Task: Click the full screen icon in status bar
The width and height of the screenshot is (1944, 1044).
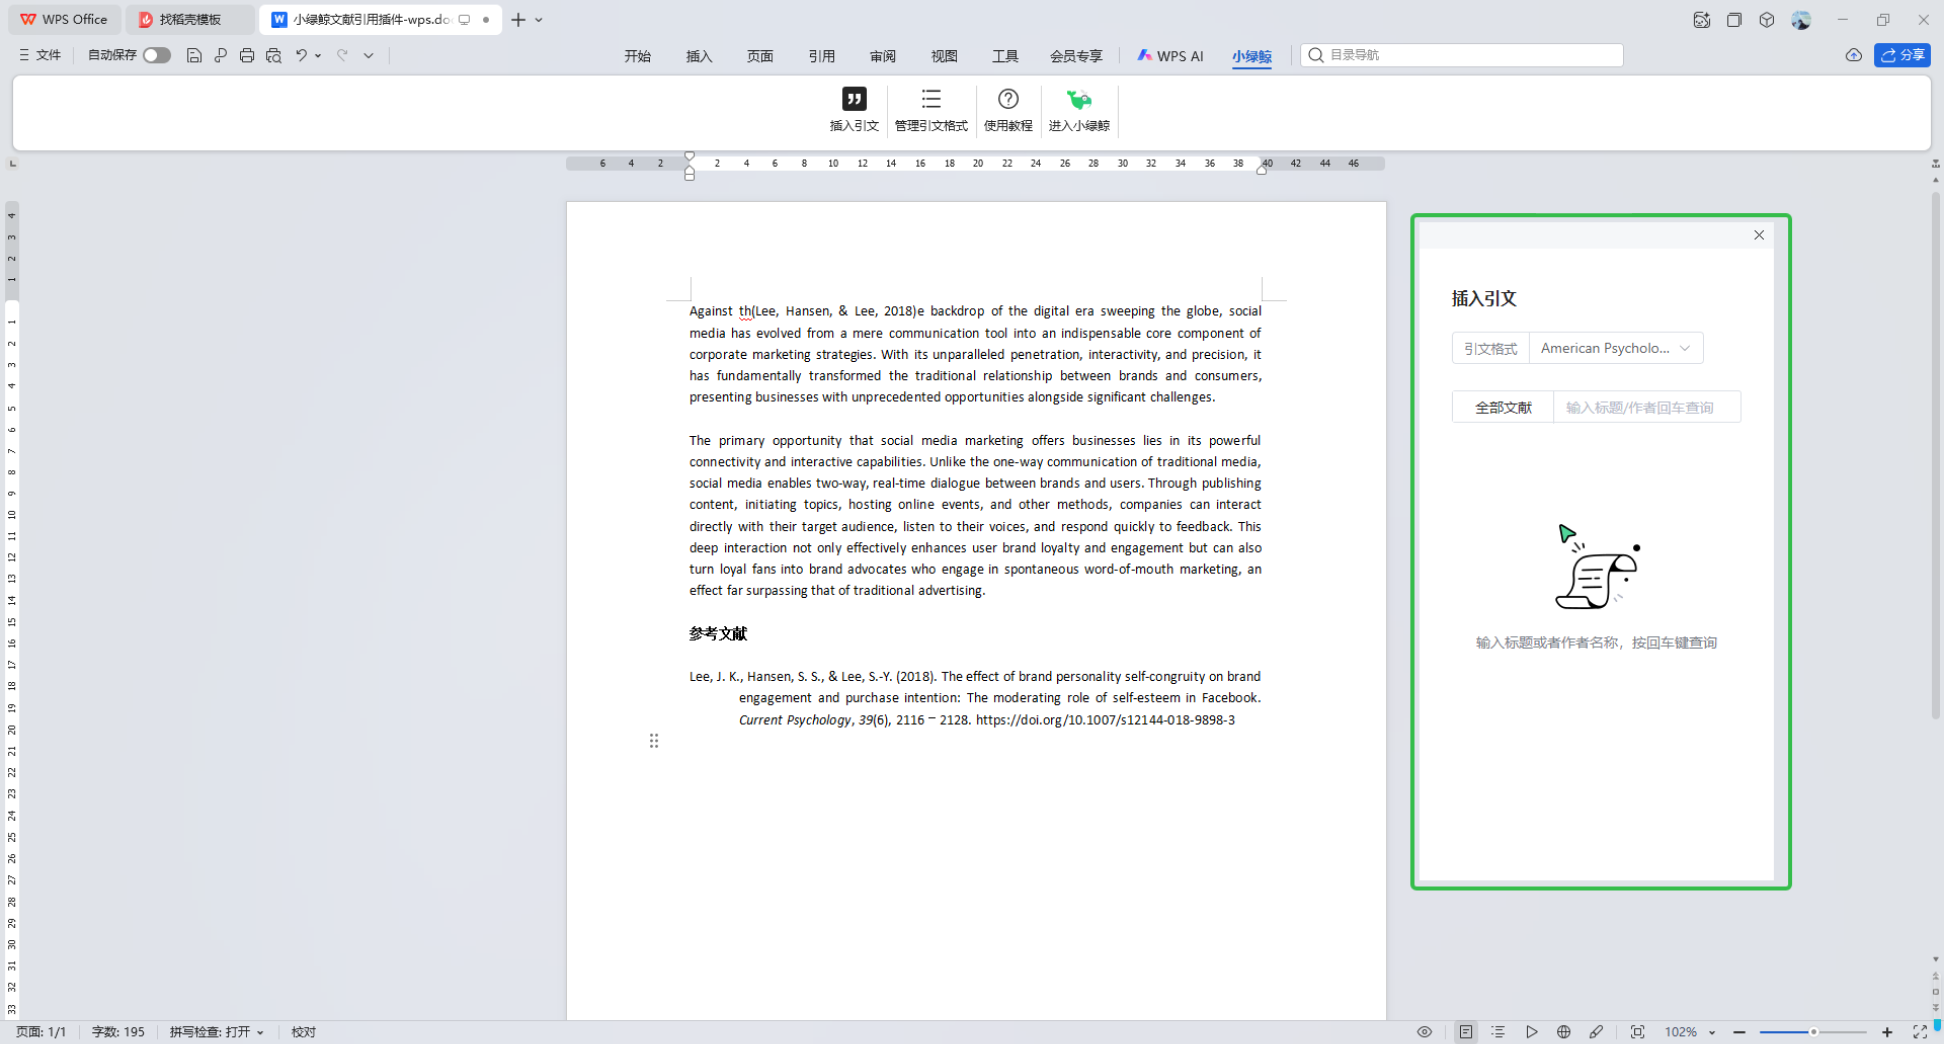Action: tap(1919, 1032)
